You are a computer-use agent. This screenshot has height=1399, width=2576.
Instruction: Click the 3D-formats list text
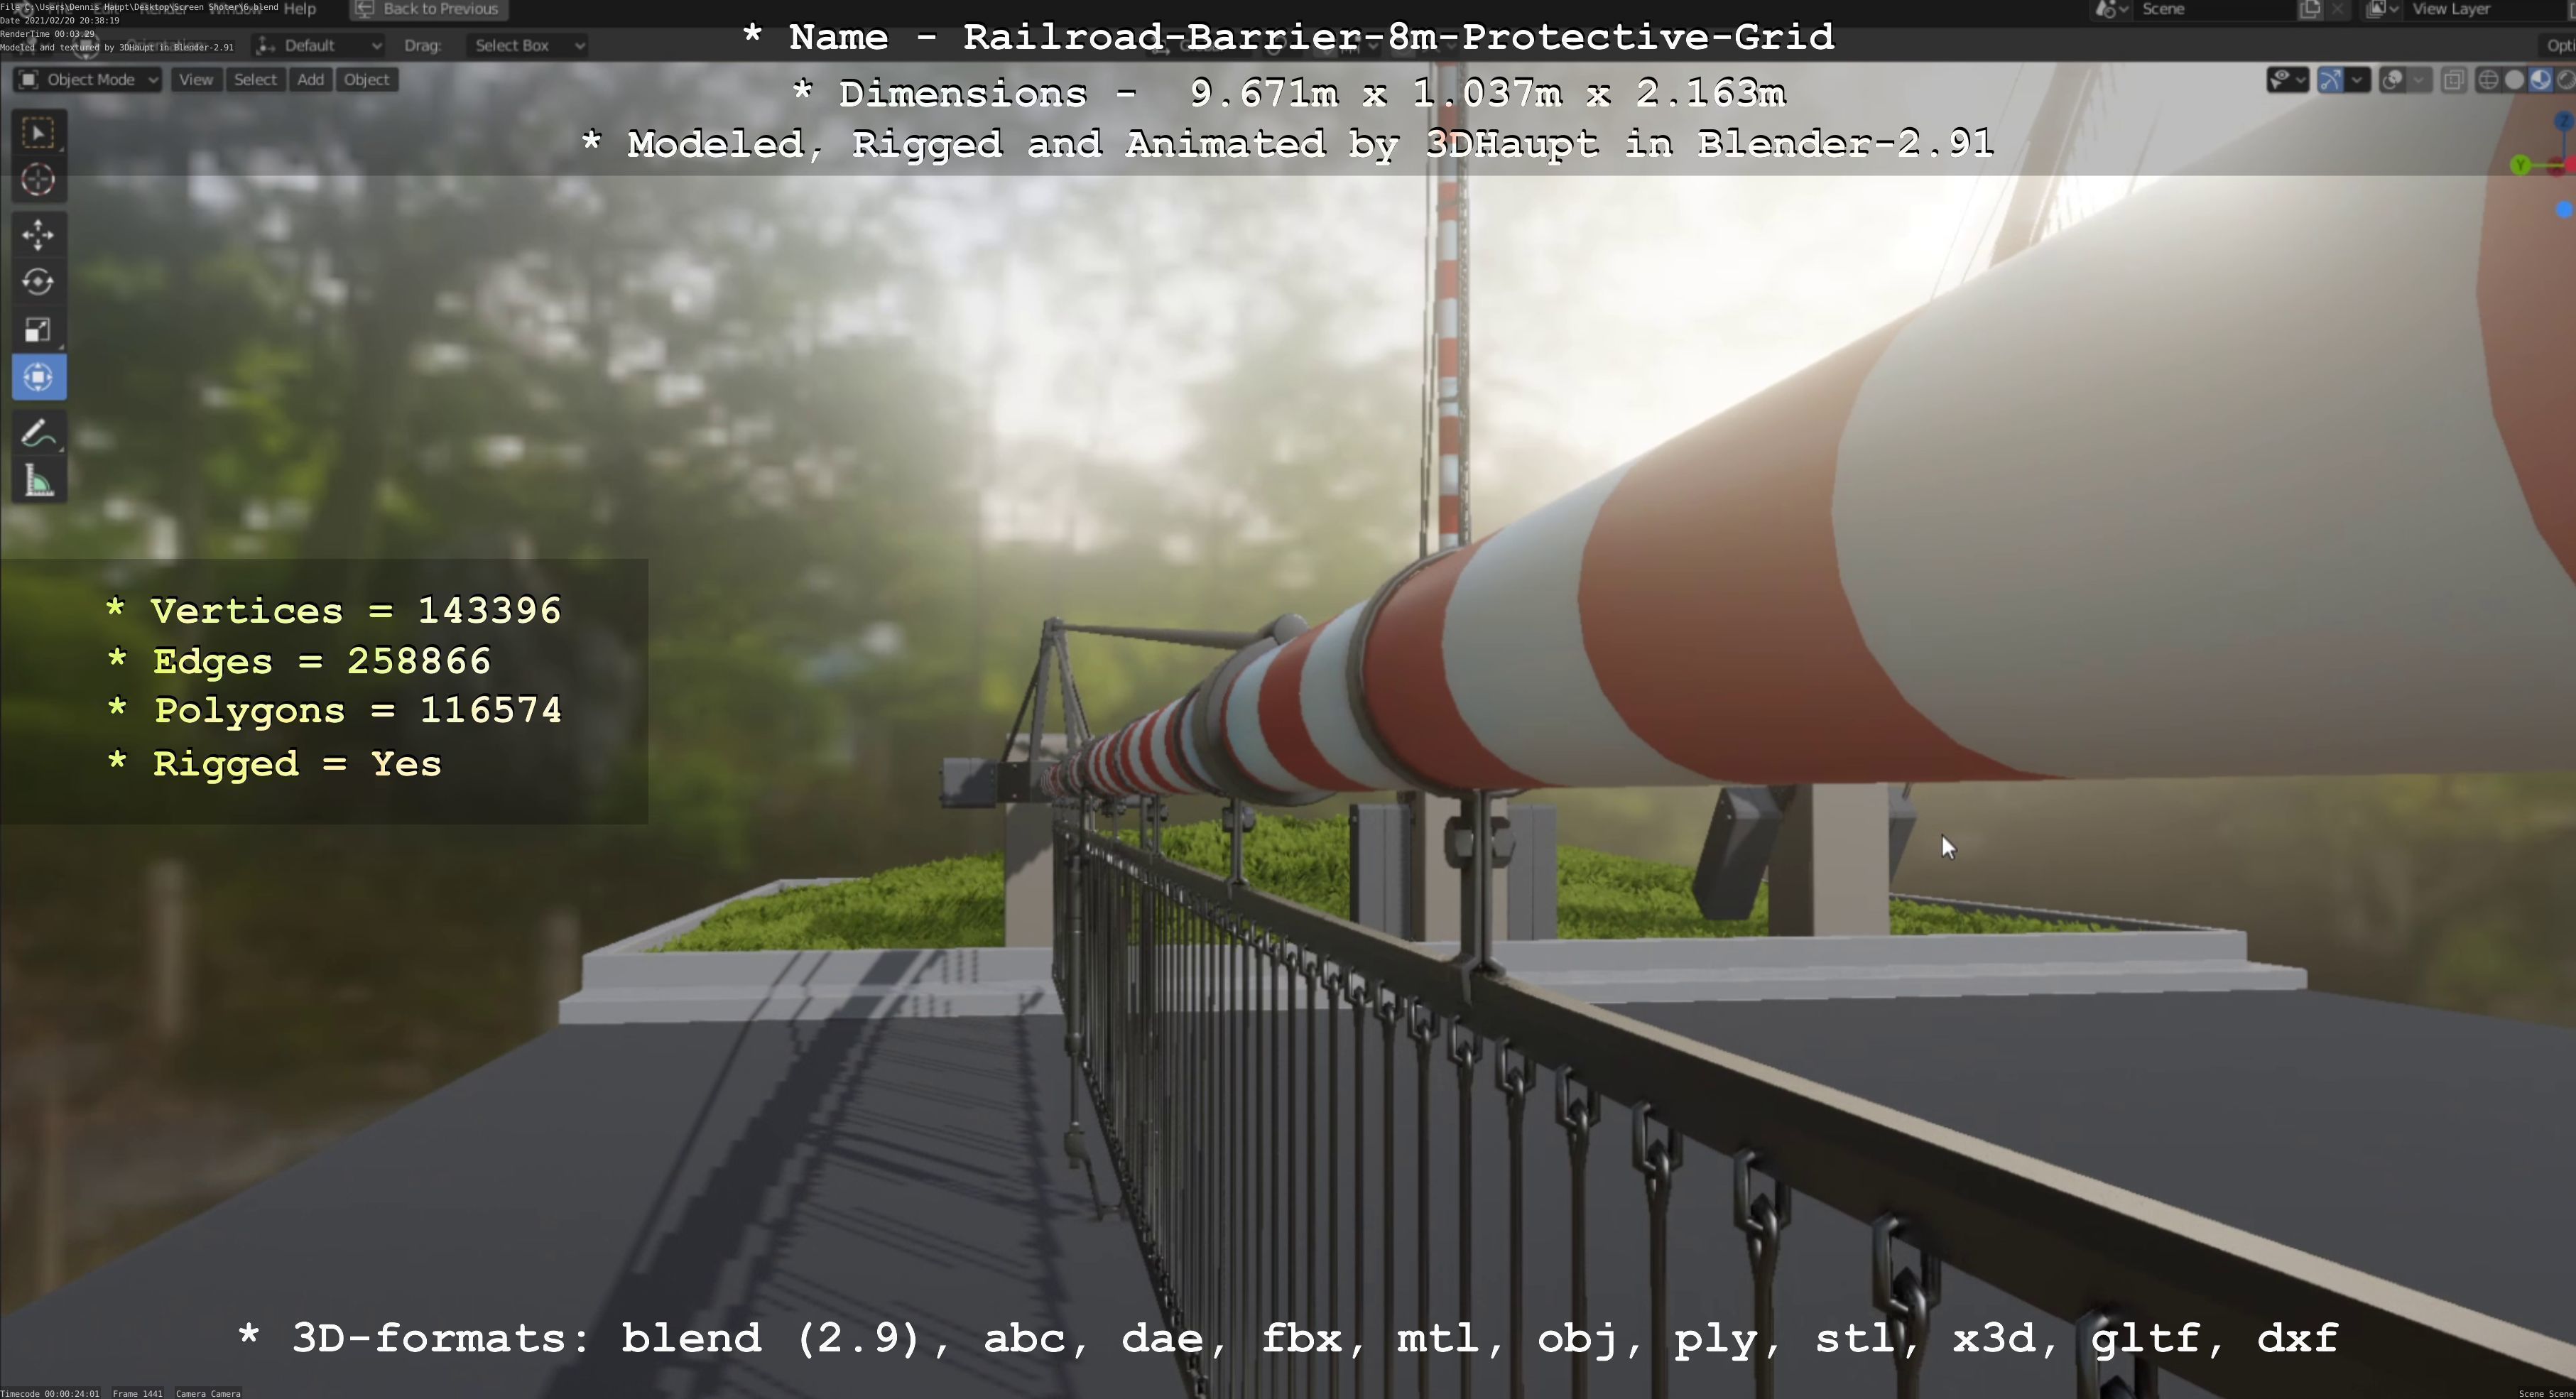(x=1288, y=1338)
